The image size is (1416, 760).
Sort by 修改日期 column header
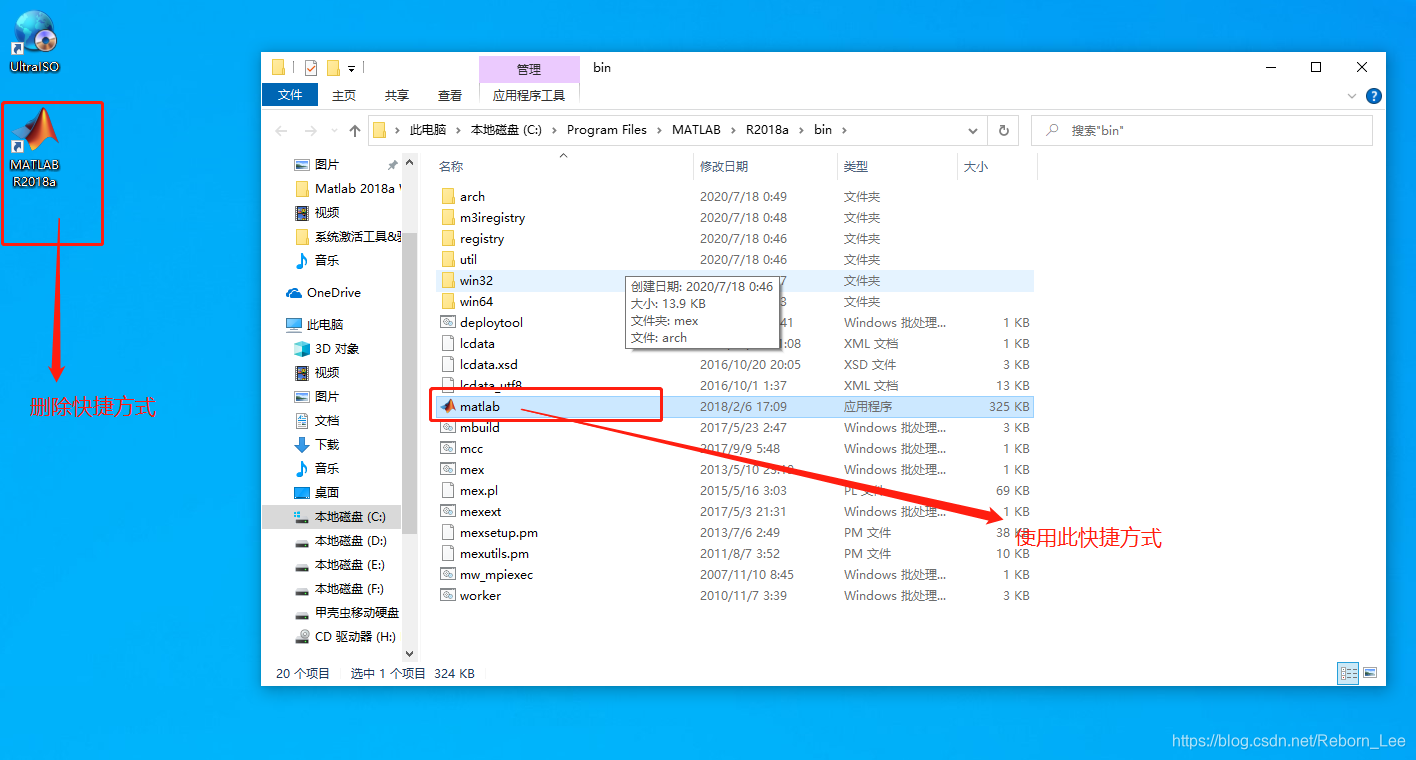765,167
